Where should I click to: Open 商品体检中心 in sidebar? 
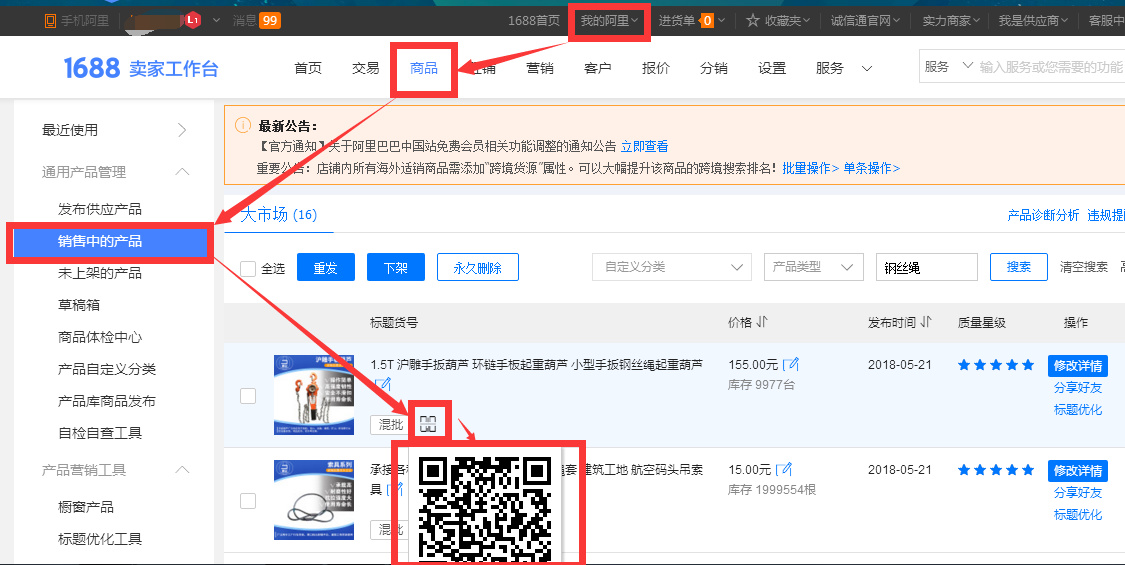click(x=100, y=337)
